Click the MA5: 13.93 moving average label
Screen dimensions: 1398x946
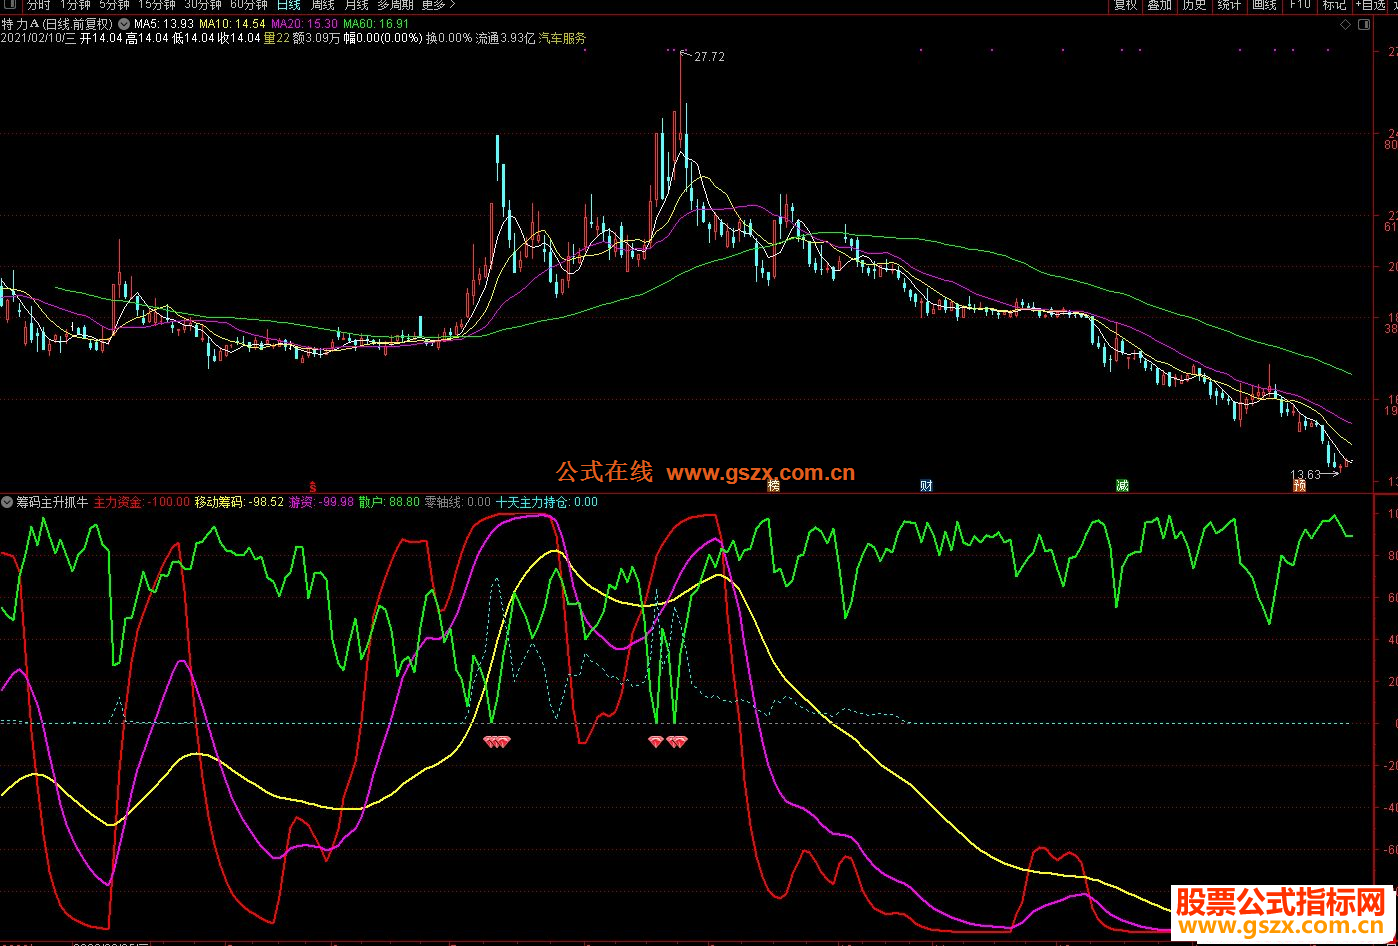164,23
